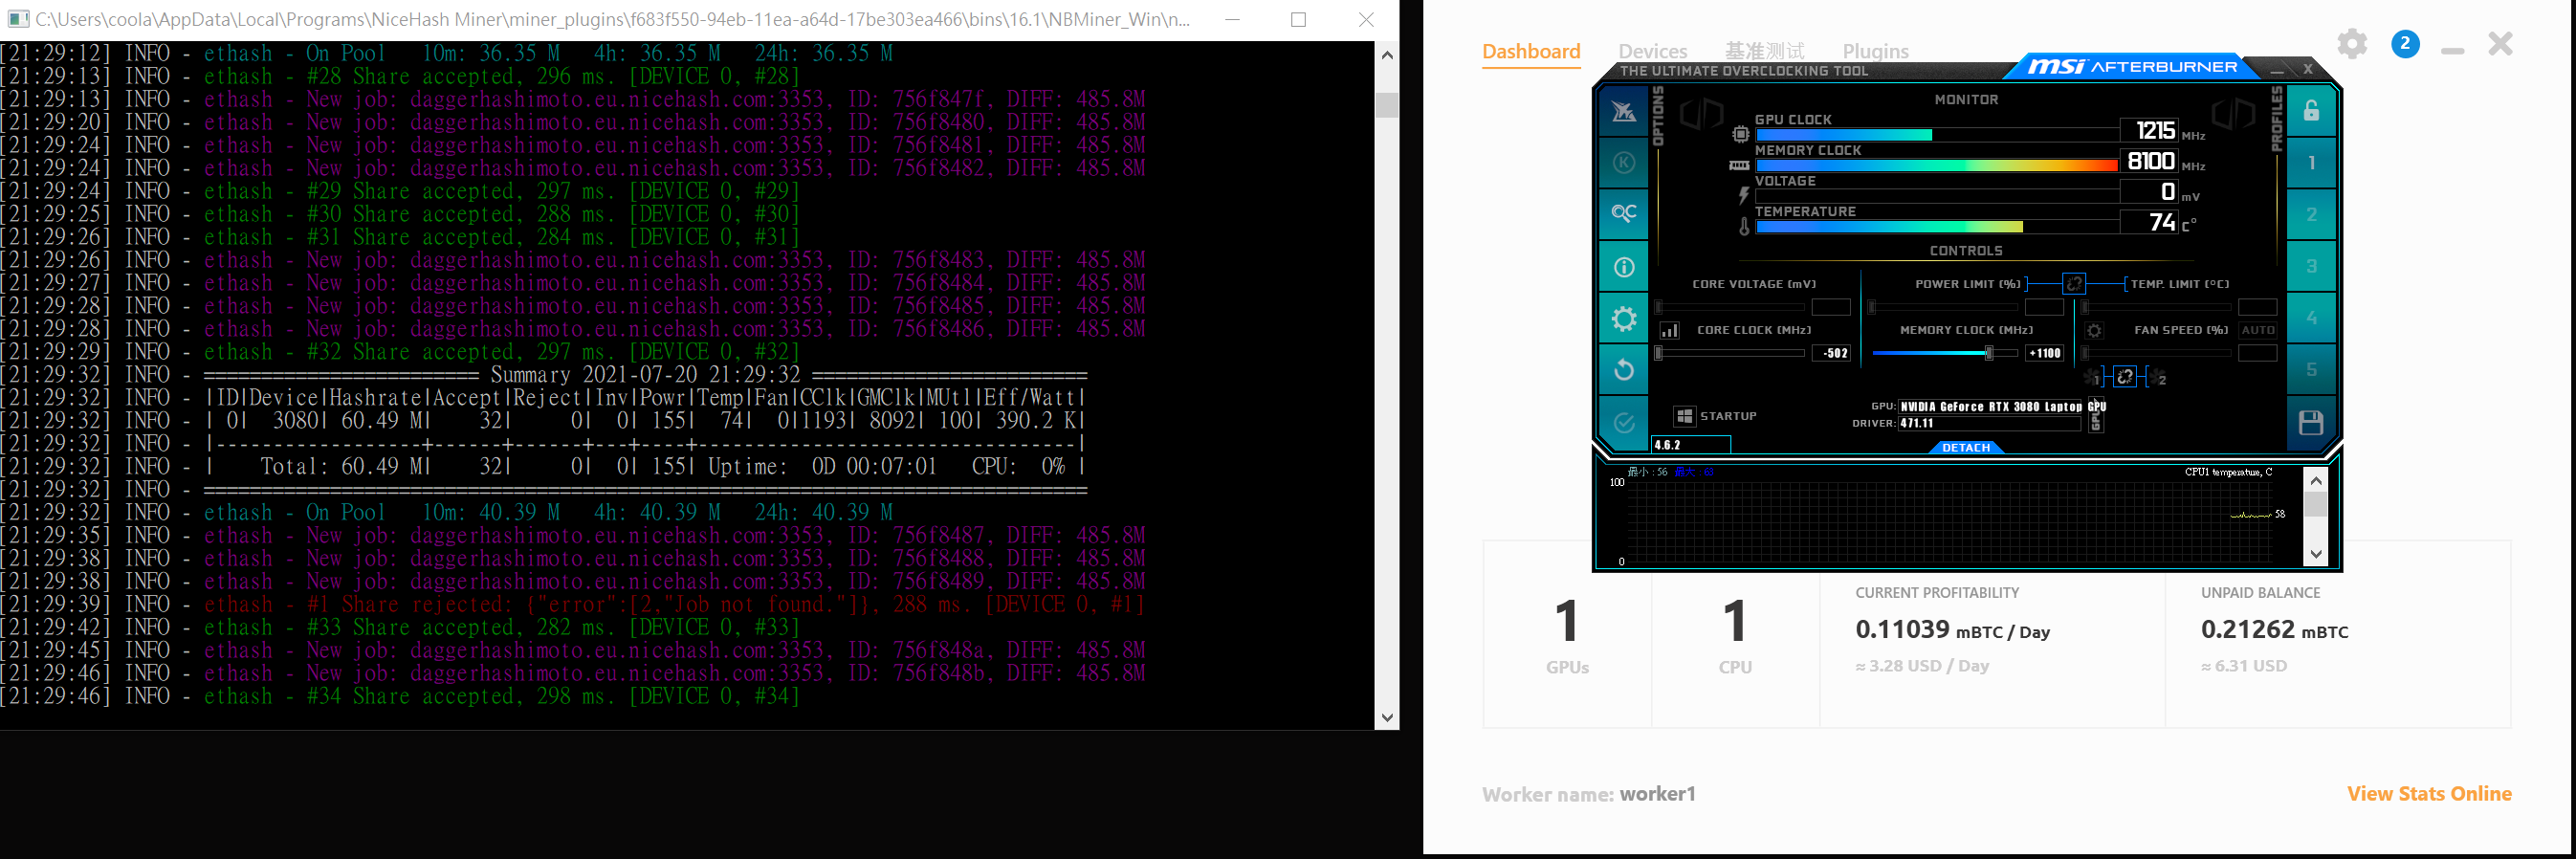Screen dimensions: 2576x859
Task: Click the worker name worker1
Action: click(1657, 793)
